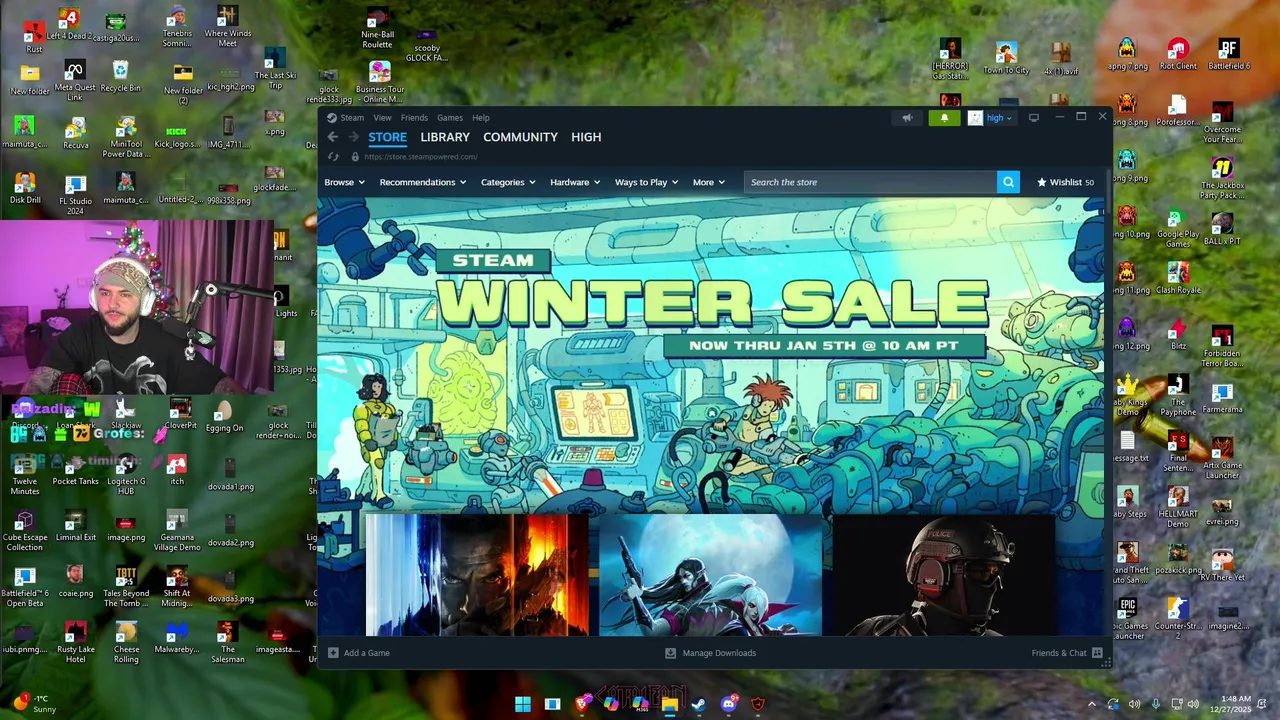This screenshot has height=720, width=1280.
Task: Open the Friends & Chat icon
Action: pos(1097,653)
